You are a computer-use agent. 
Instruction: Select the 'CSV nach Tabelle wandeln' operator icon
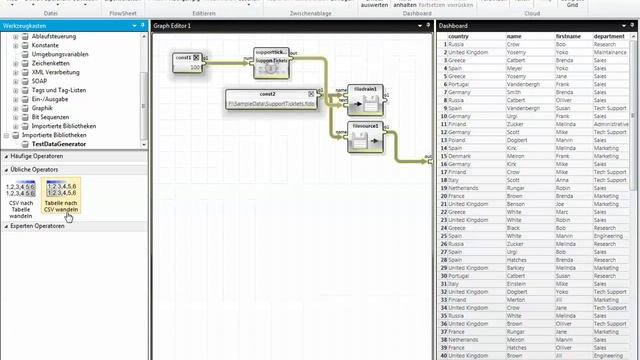click(20, 189)
